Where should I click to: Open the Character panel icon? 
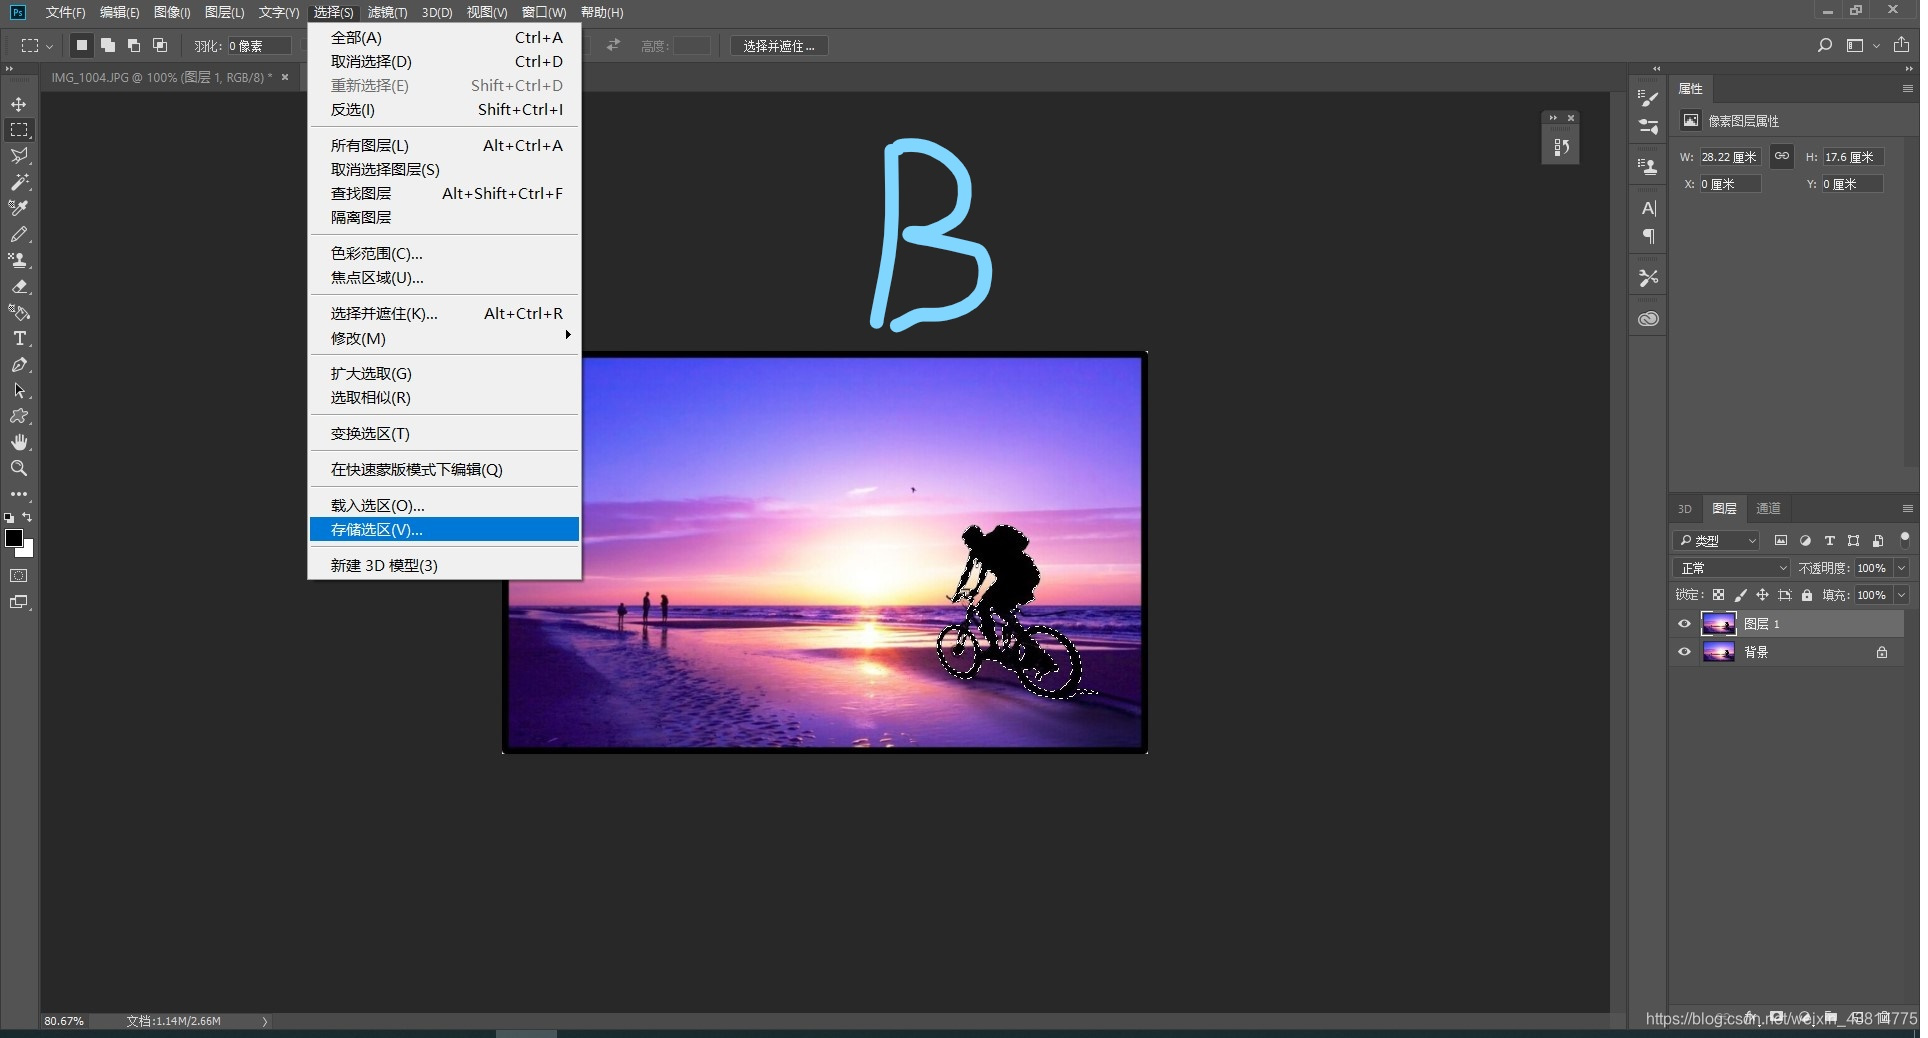coord(1648,208)
